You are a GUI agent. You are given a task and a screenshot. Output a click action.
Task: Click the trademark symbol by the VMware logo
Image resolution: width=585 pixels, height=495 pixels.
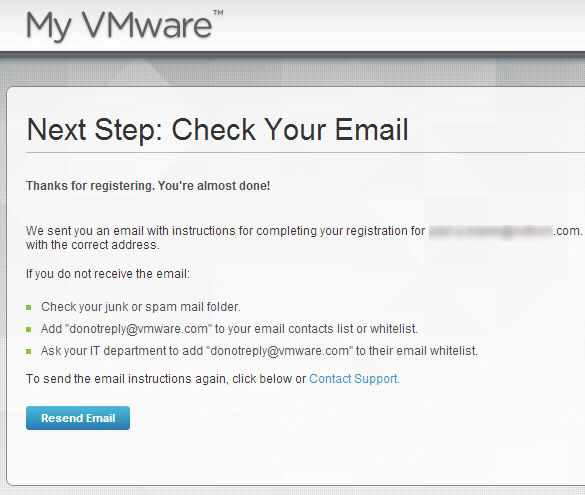point(218,13)
